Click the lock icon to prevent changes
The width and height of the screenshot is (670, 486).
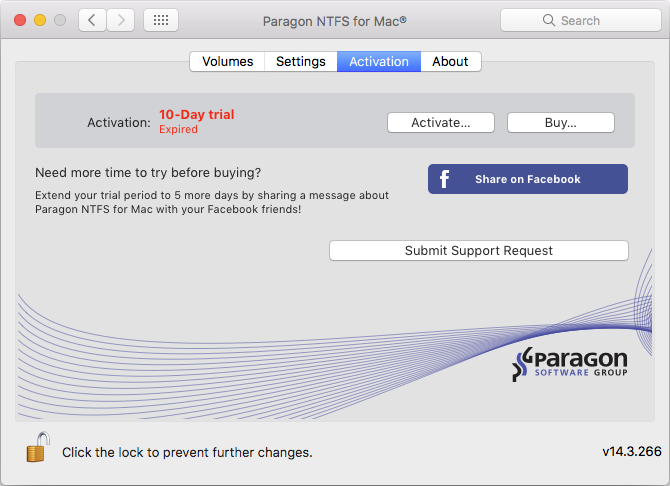(x=38, y=447)
